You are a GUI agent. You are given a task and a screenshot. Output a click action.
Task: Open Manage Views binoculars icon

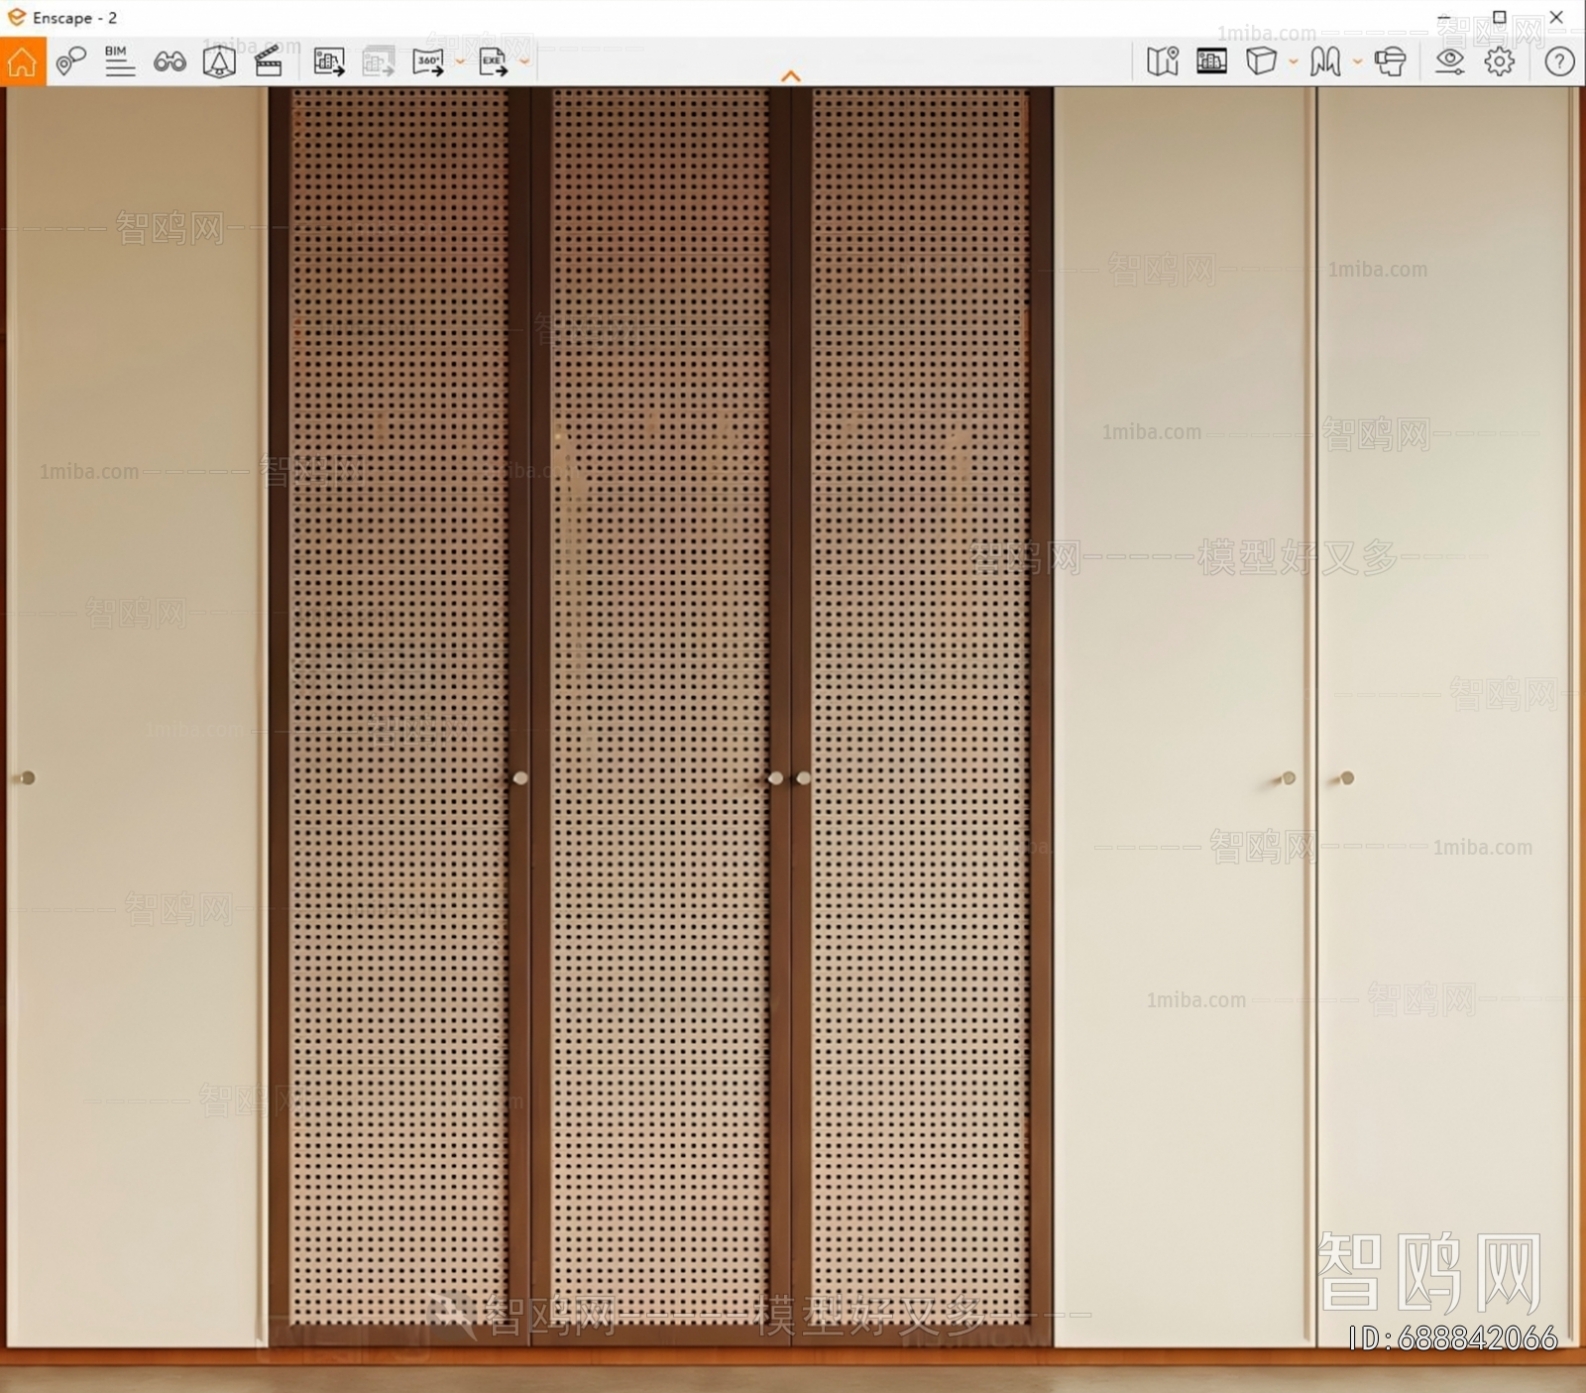169,62
